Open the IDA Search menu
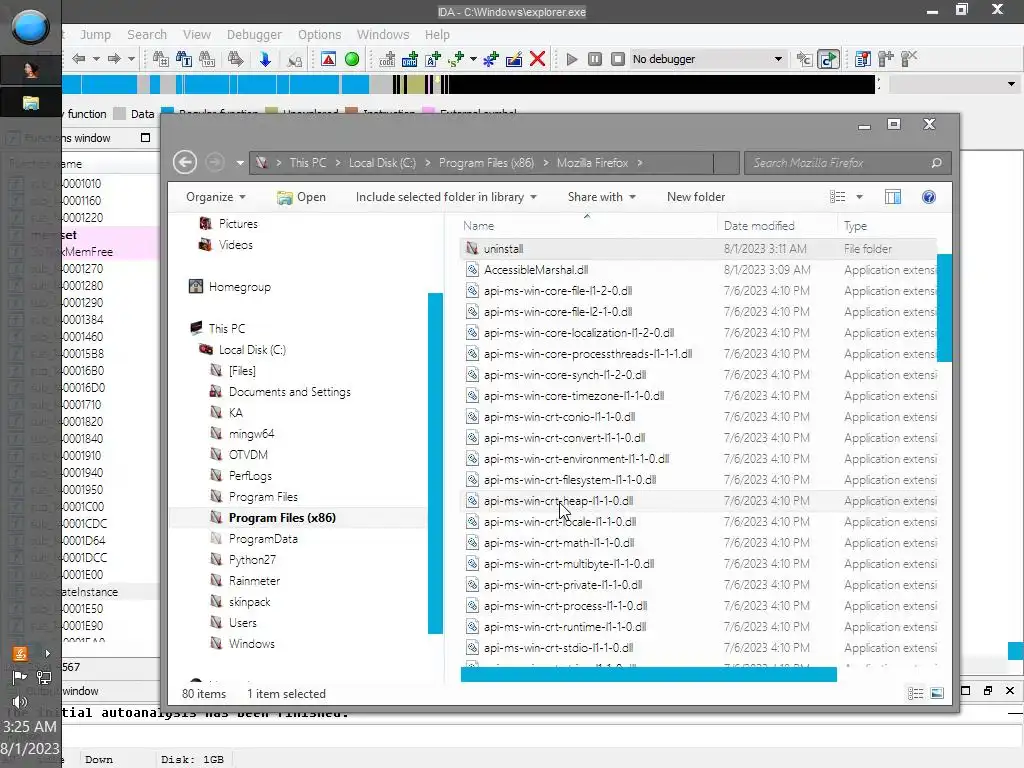The width and height of the screenshot is (1024, 768). click(147, 35)
